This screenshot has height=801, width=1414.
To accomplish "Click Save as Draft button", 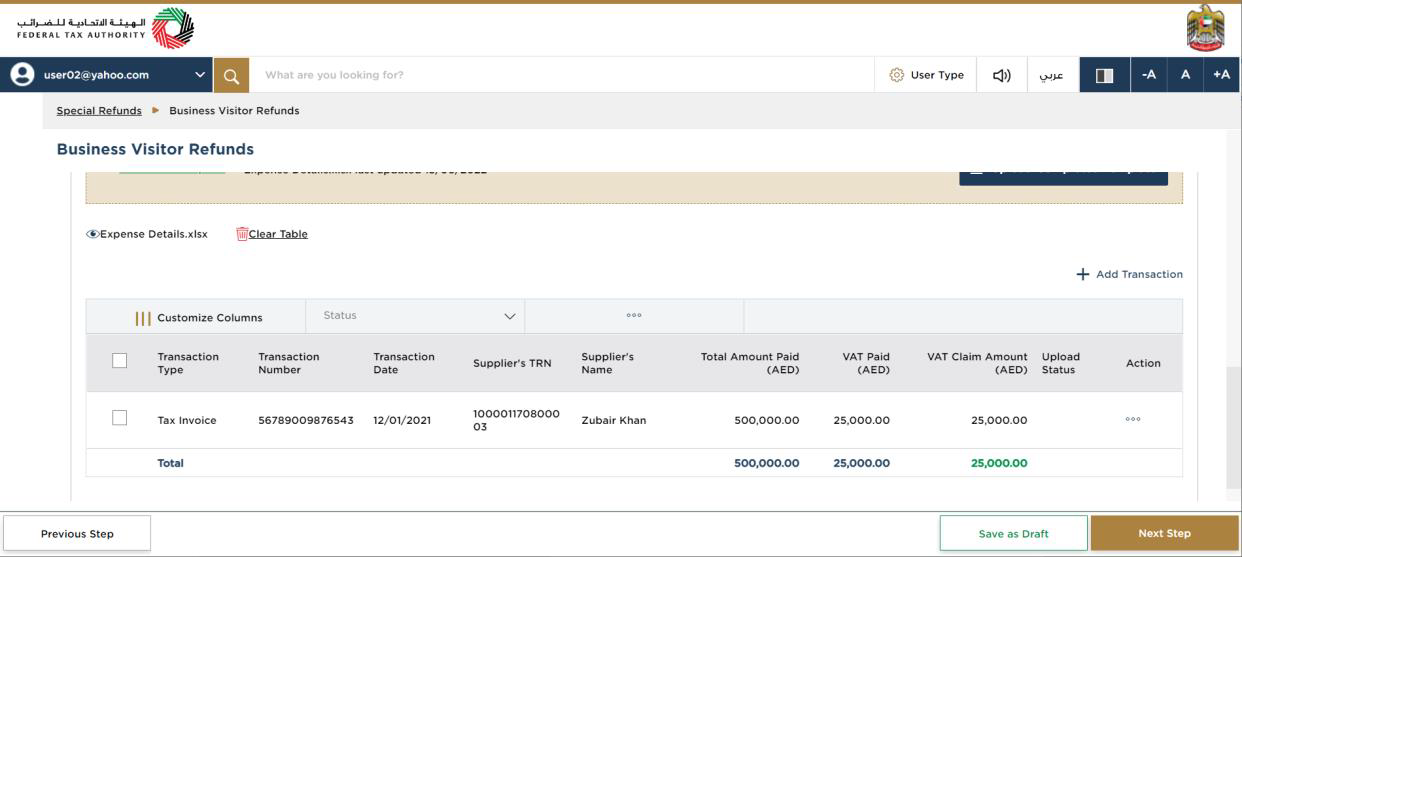I will [1013, 534].
